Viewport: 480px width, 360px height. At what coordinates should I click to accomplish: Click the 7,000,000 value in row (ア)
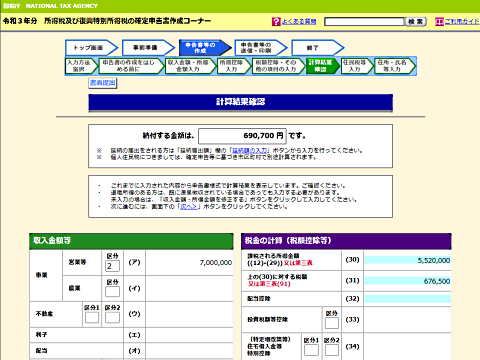pos(216,263)
